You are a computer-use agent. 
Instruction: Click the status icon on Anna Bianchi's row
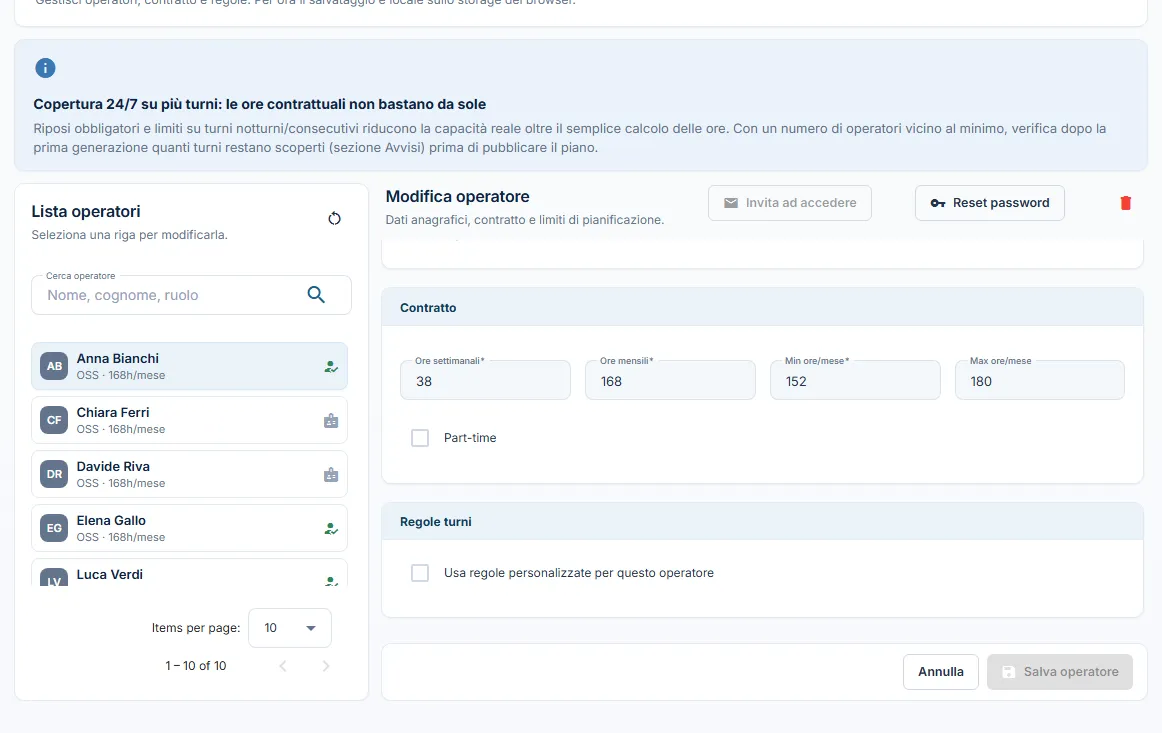331,367
